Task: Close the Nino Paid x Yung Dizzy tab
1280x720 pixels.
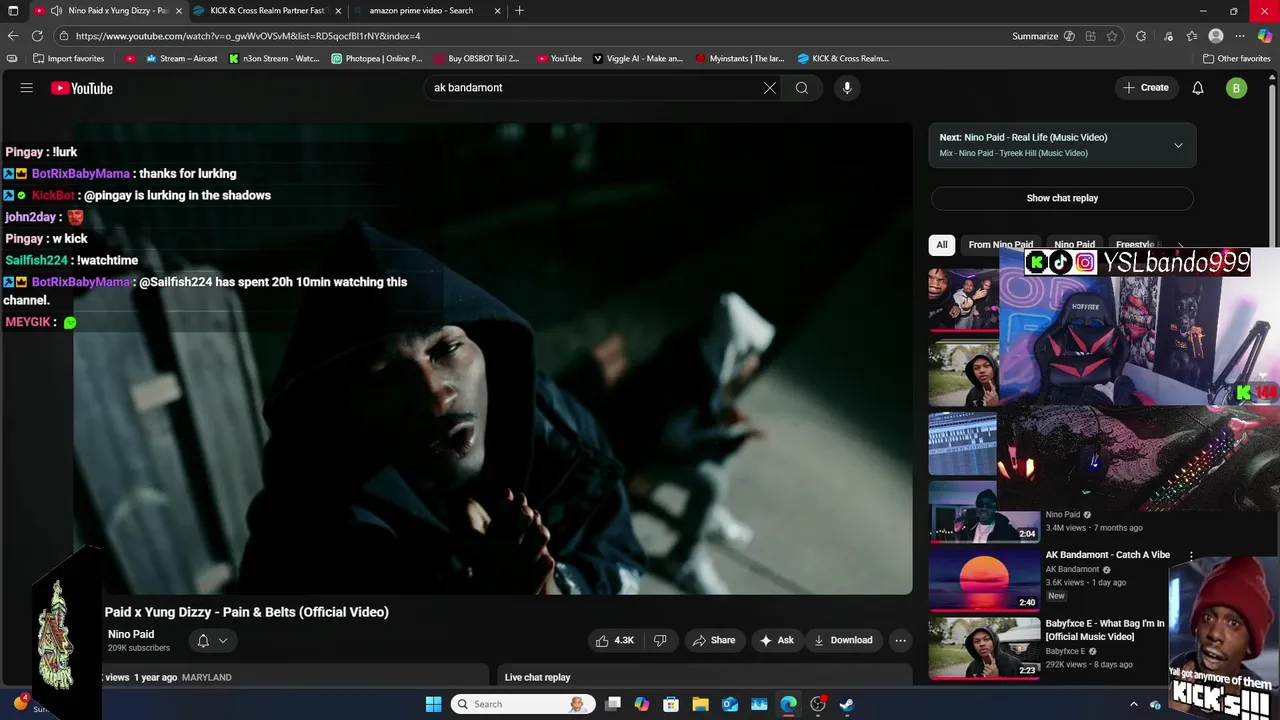Action: point(179,11)
